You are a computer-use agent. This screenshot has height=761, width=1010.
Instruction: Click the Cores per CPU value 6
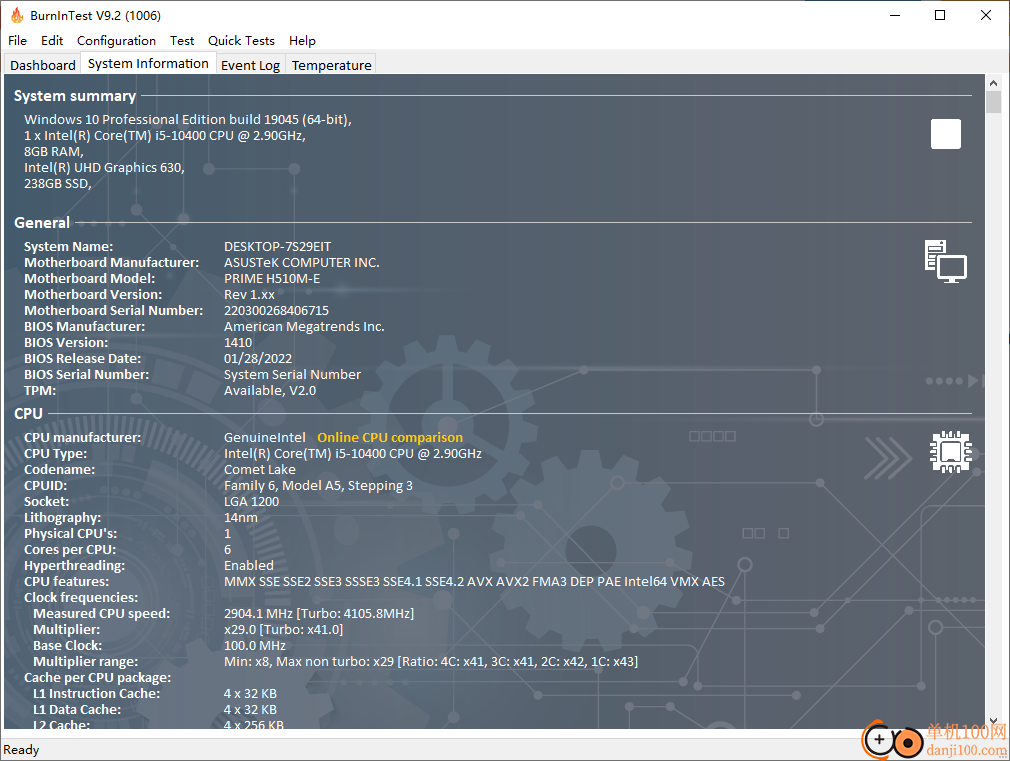(x=227, y=550)
